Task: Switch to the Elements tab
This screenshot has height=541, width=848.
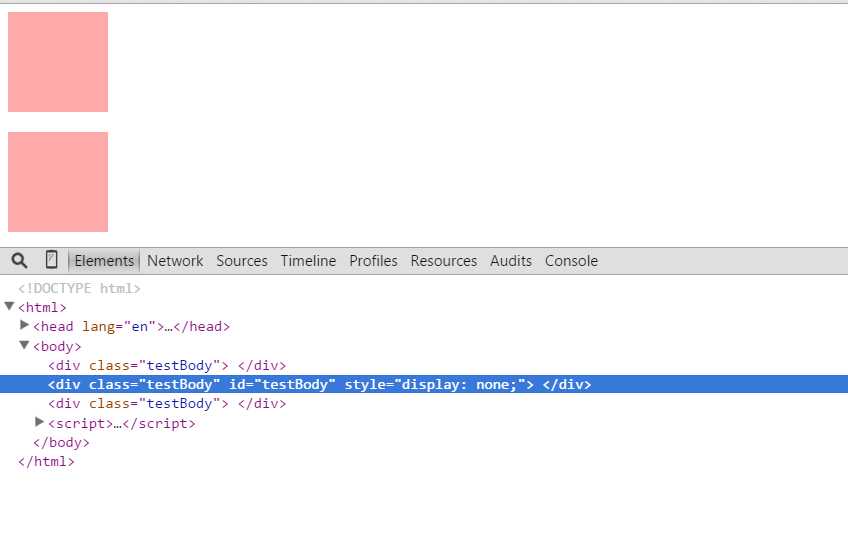Action: (104, 261)
